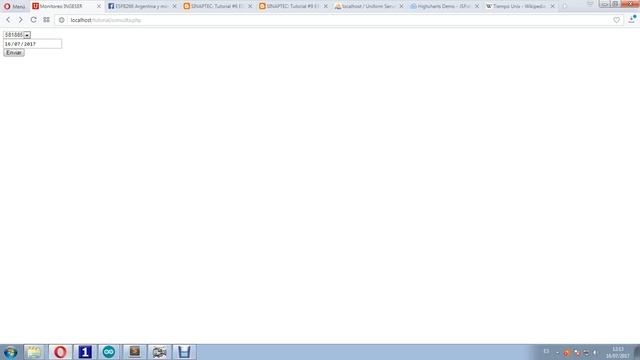Image resolution: width=640 pixels, height=360 pixels.
Task: Bookmark page with heart icon
Action: (x=616, y=20)
